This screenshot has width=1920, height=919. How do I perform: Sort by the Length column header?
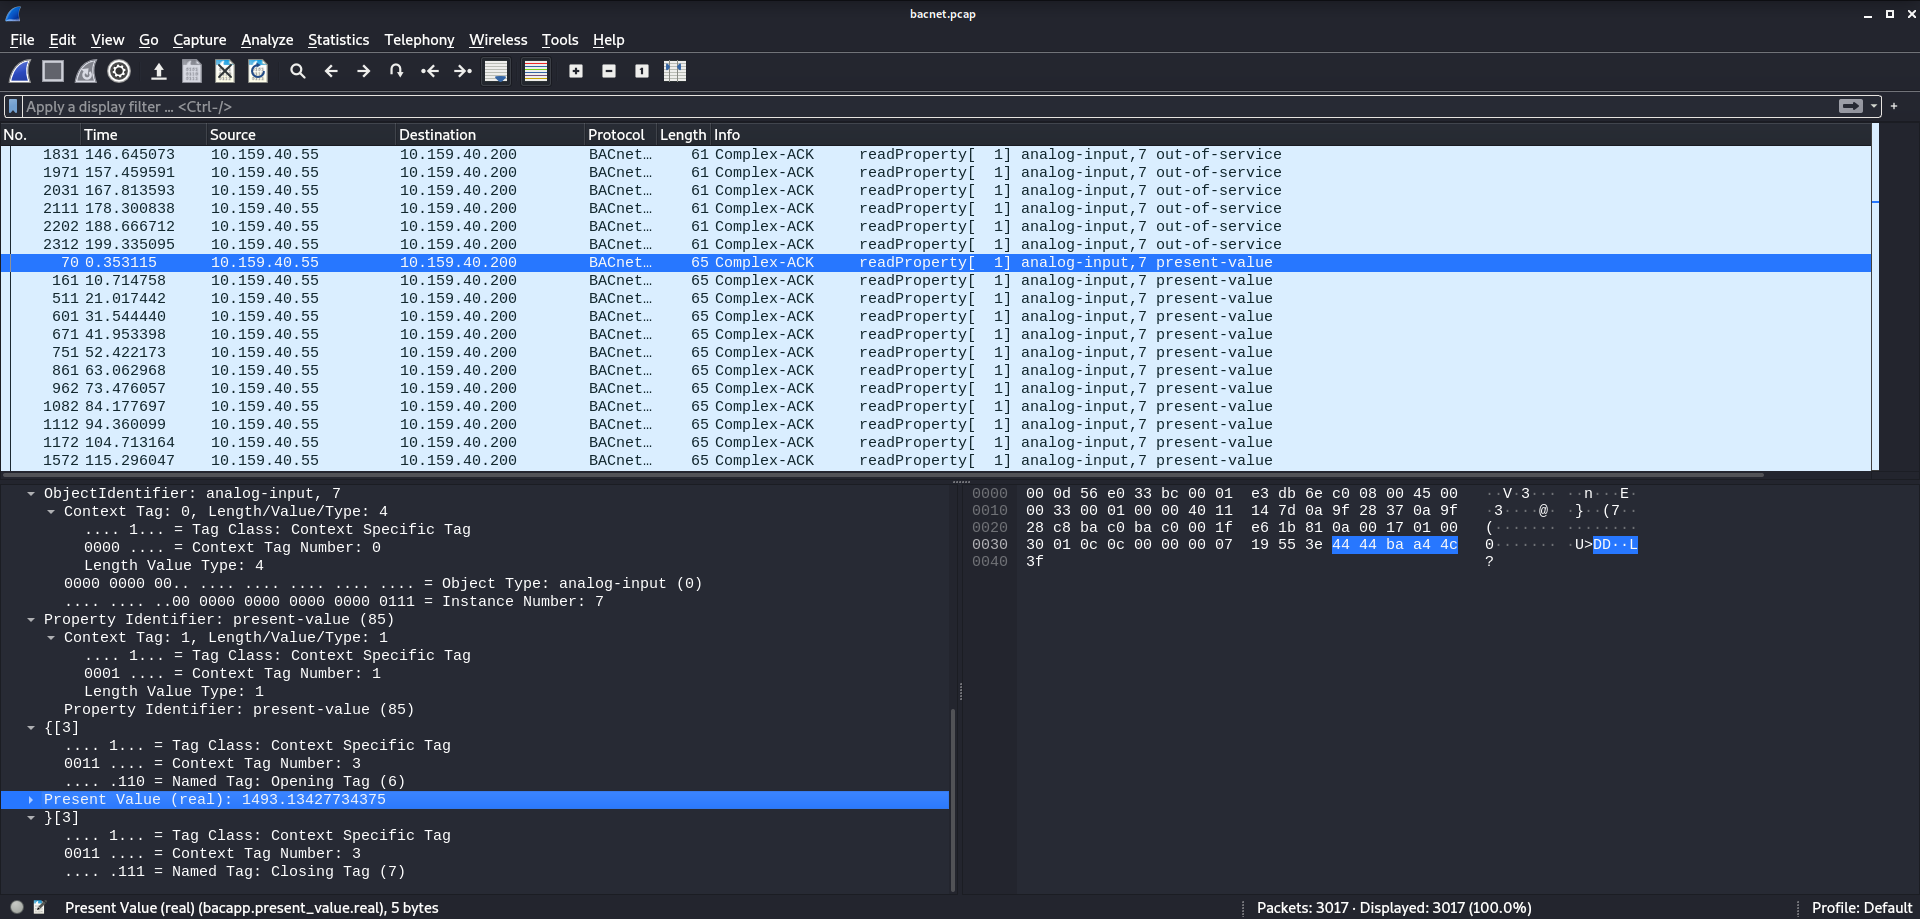[x=683, y=134]
